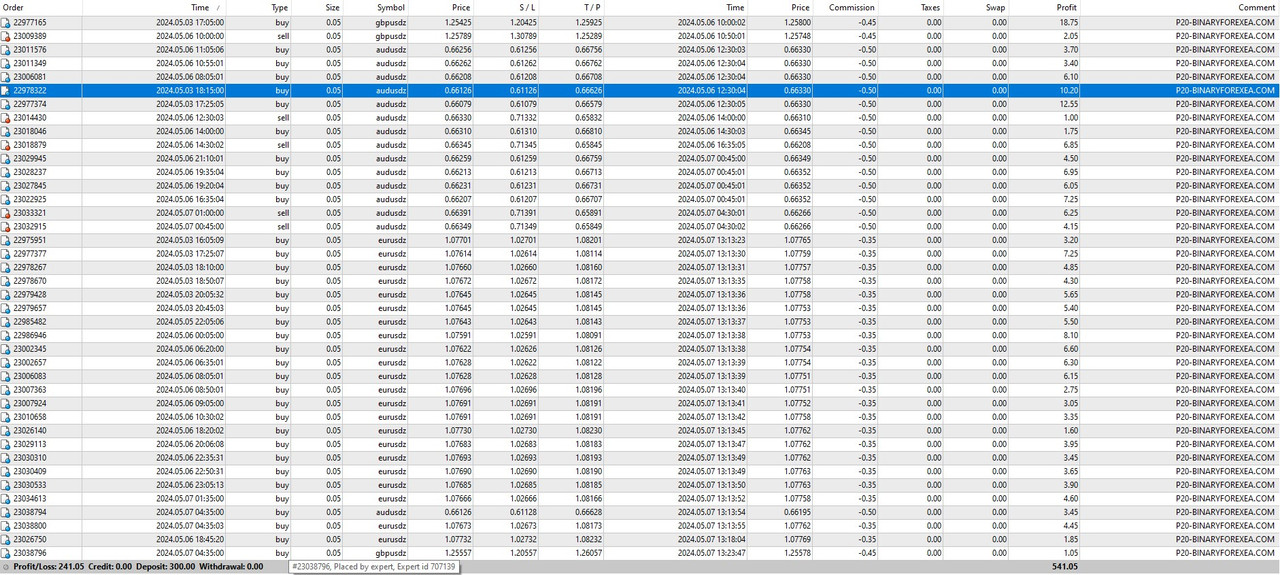Click the sell icon beside 23033321
The image size is (1280, 575).
(x=6, y=213)
